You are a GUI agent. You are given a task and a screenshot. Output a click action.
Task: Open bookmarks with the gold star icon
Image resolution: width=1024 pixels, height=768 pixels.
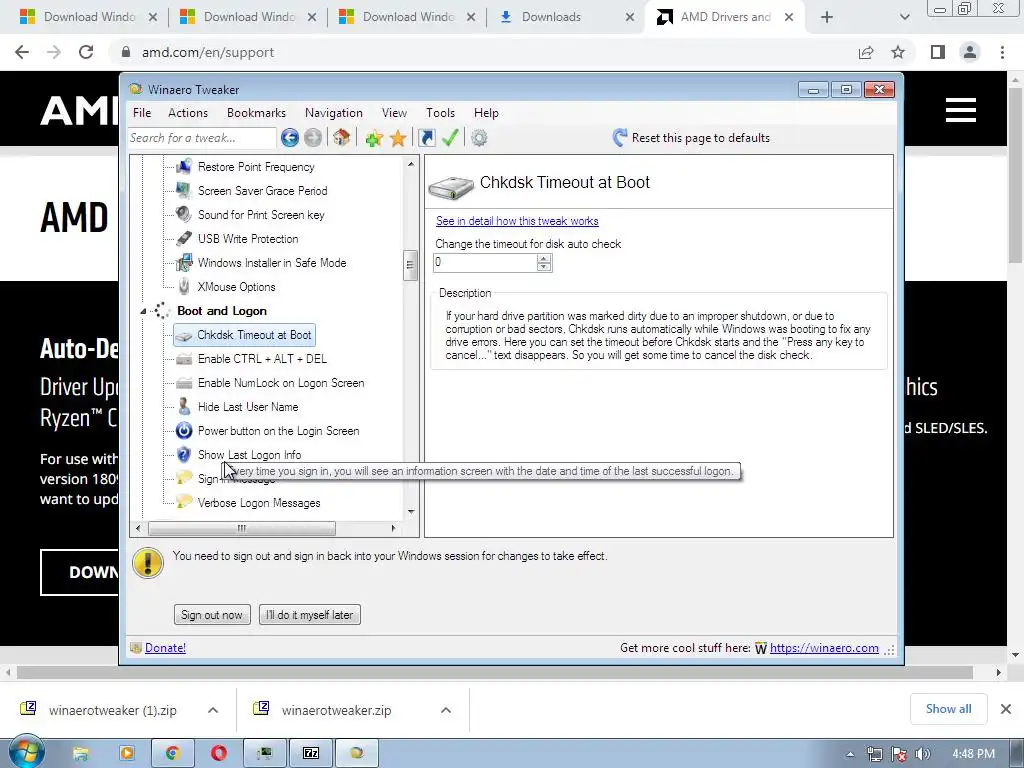(x=398, y=138)
